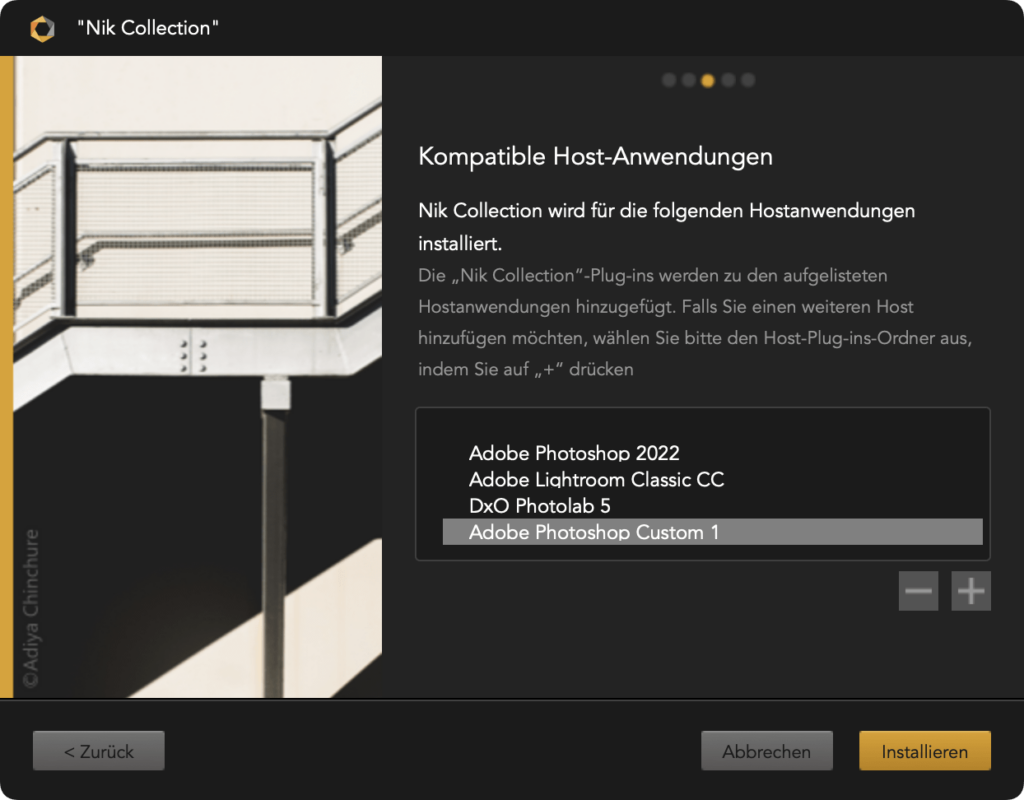Click the staircase photo on the left

coord(197,377)
